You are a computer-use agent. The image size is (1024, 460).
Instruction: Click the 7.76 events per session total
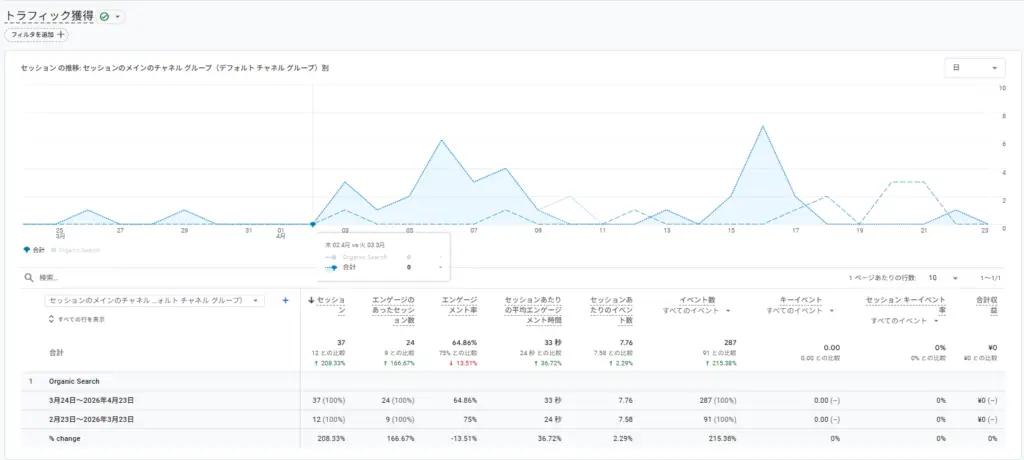pyautogui.click(x=626, y=342)
